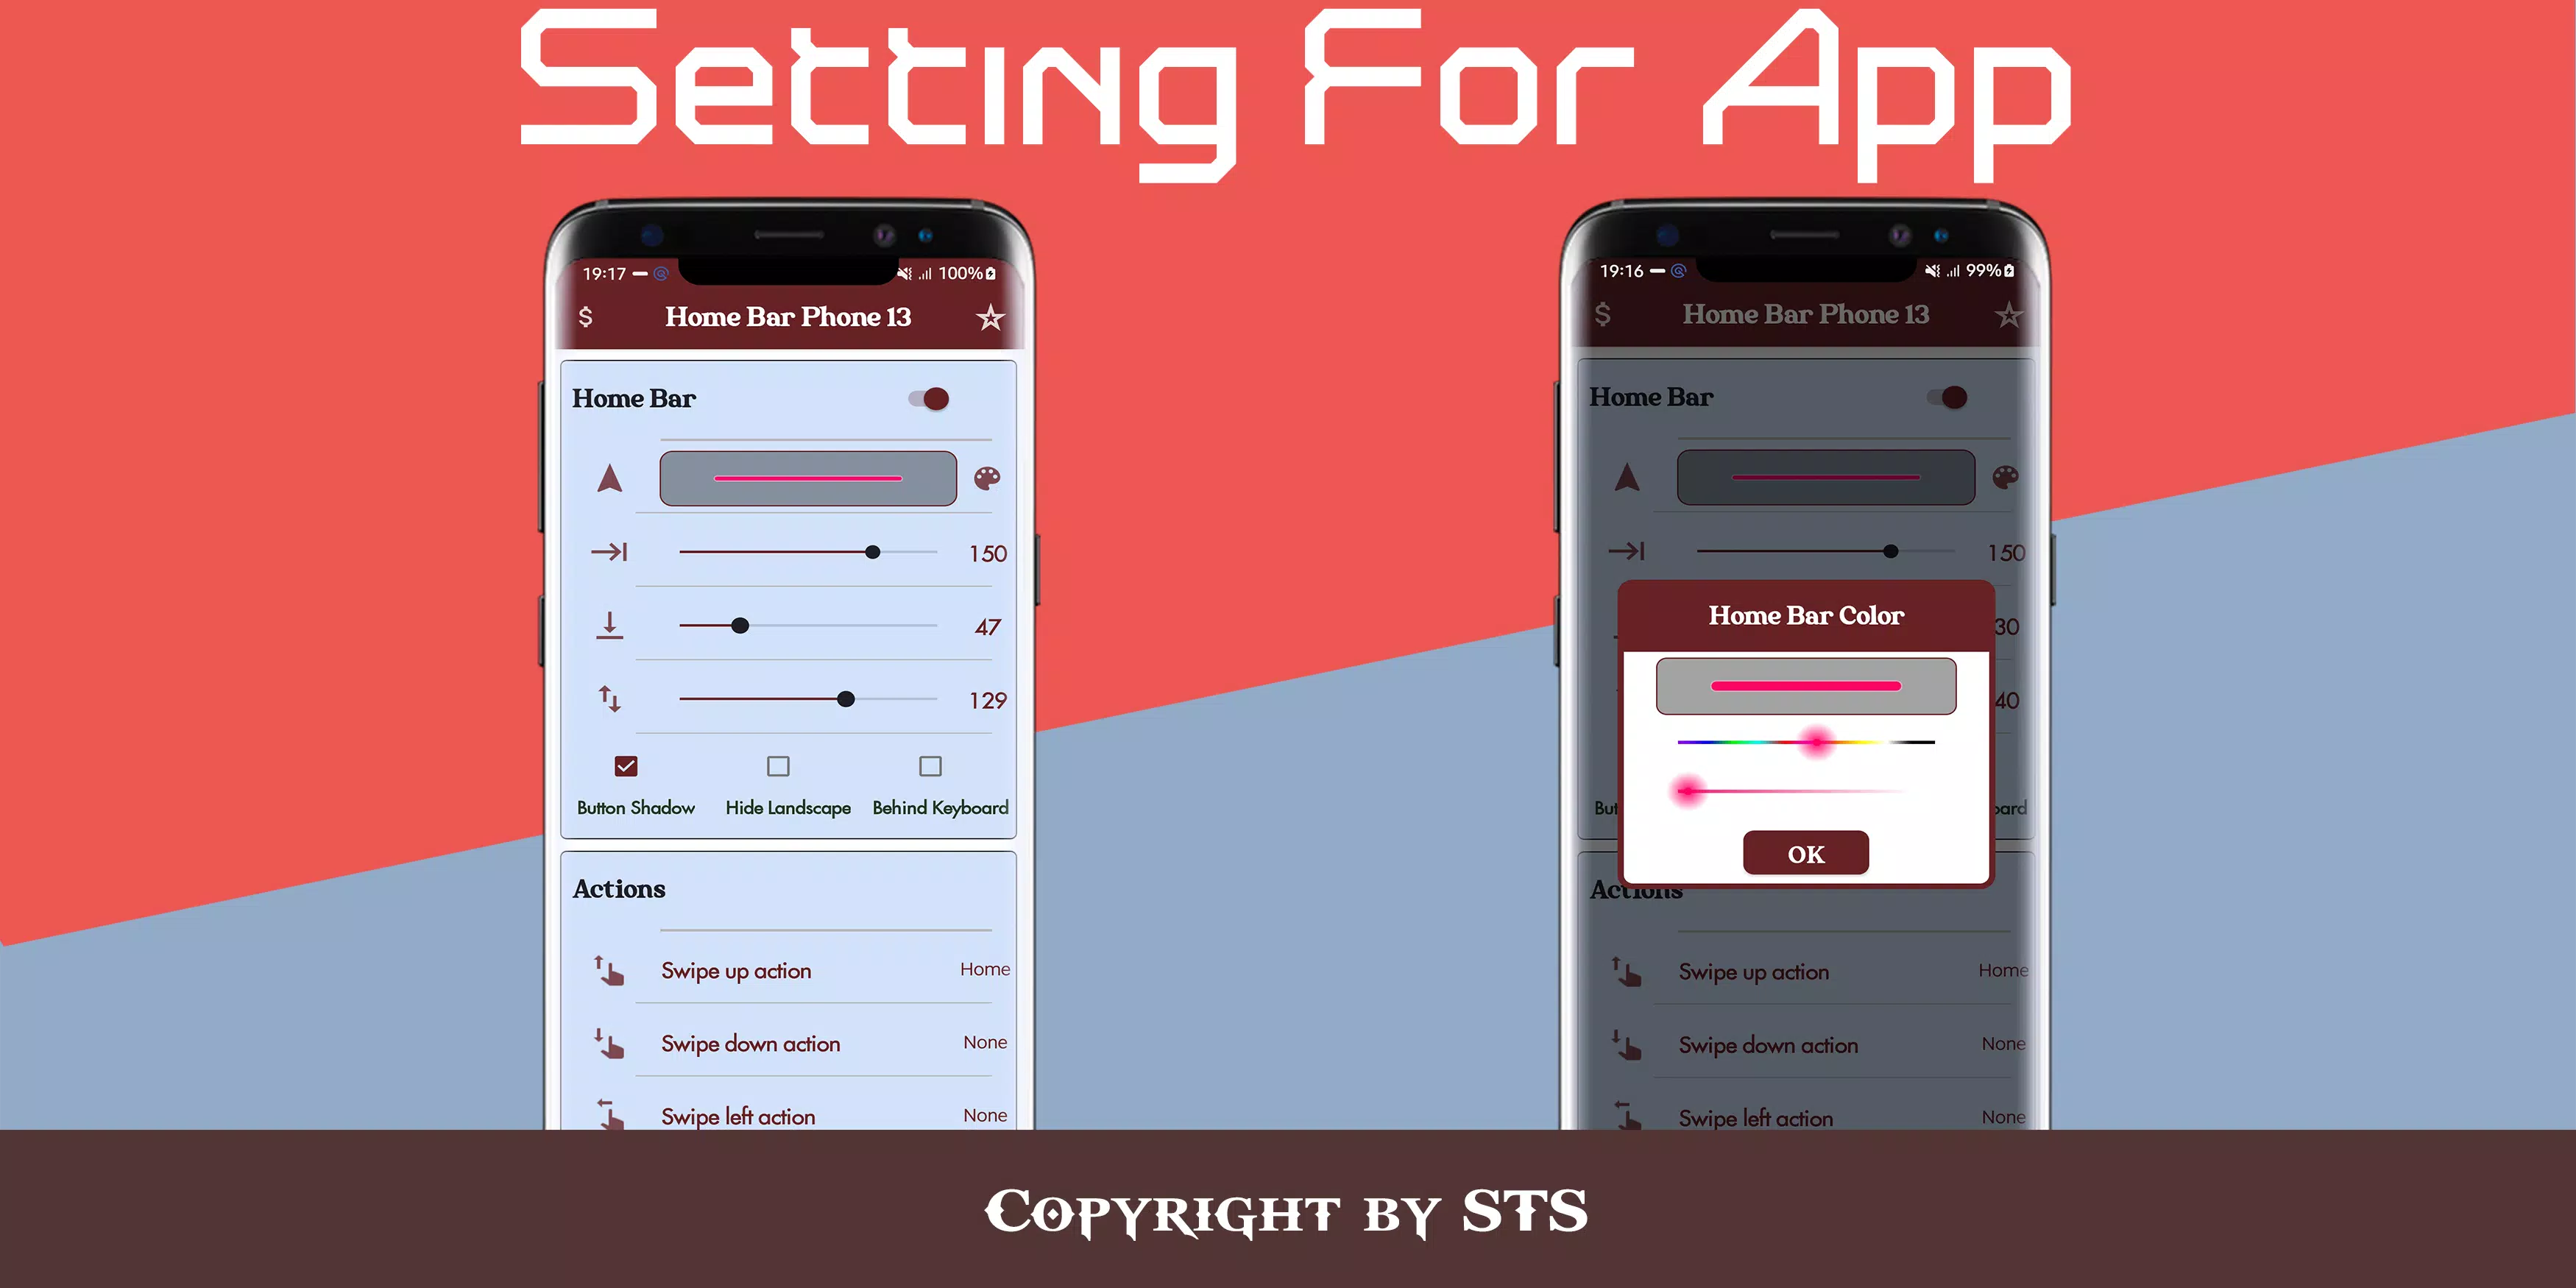
Task: Click OK to confirm Home Bar Color
Action: [x=1804, y=852]
